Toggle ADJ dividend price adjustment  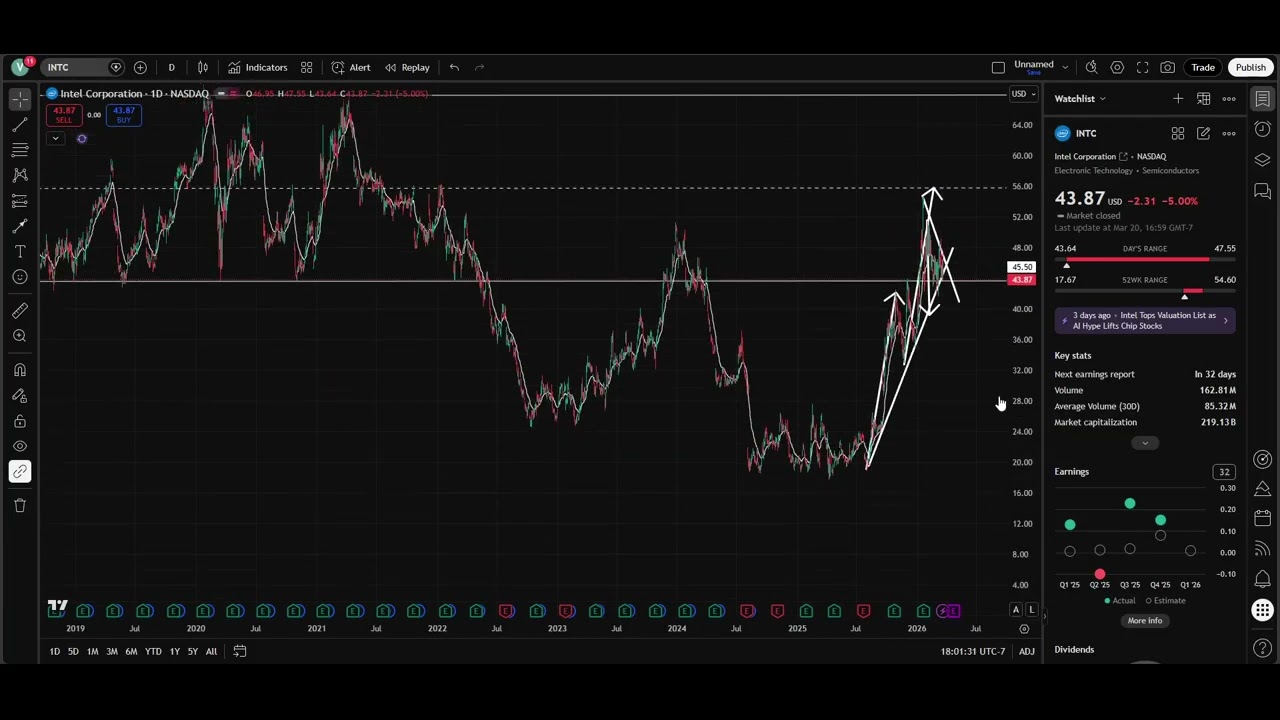coord(1027,652)
